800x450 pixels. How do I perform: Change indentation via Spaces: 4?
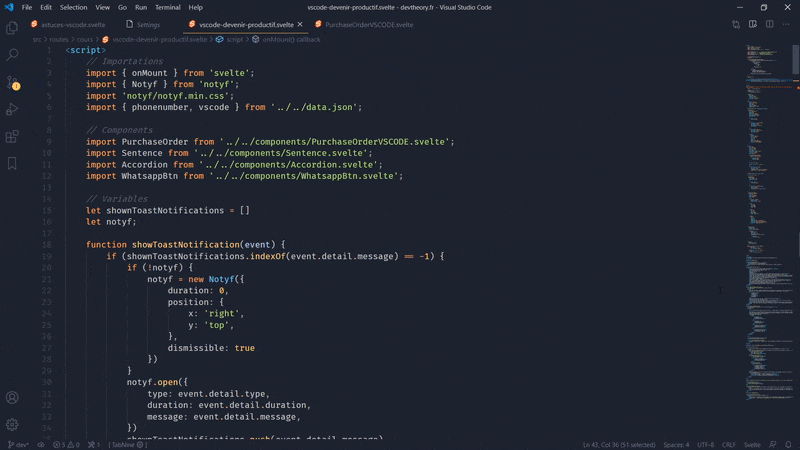tap(676, 445)
